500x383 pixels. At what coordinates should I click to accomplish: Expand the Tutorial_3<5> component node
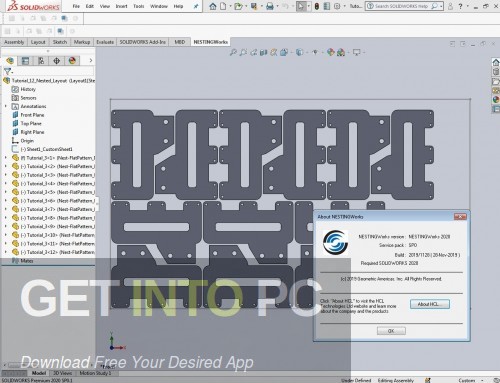click(x=6, y=192)
